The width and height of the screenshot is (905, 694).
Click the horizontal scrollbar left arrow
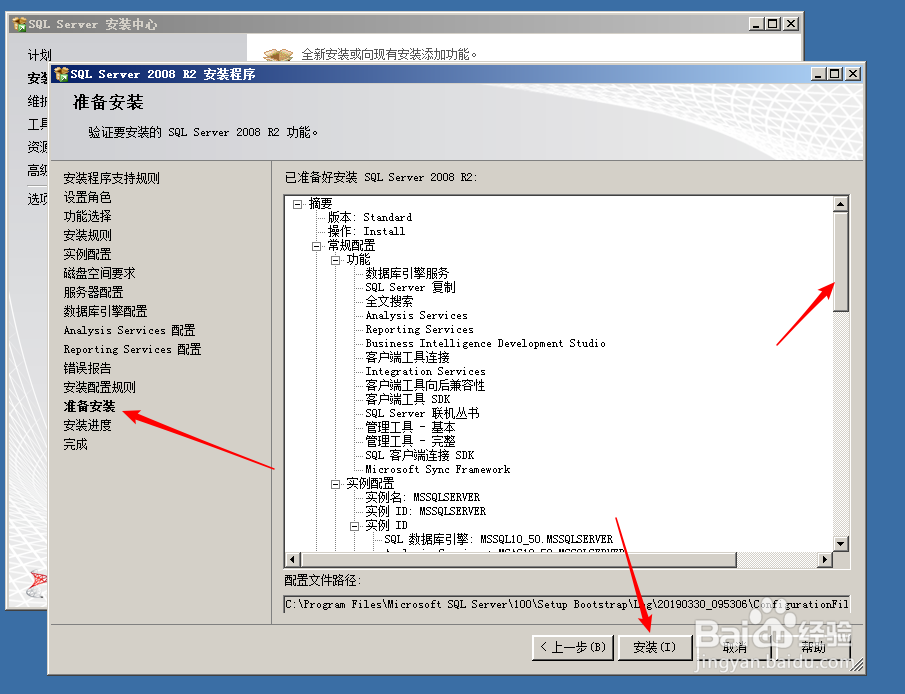293,559
